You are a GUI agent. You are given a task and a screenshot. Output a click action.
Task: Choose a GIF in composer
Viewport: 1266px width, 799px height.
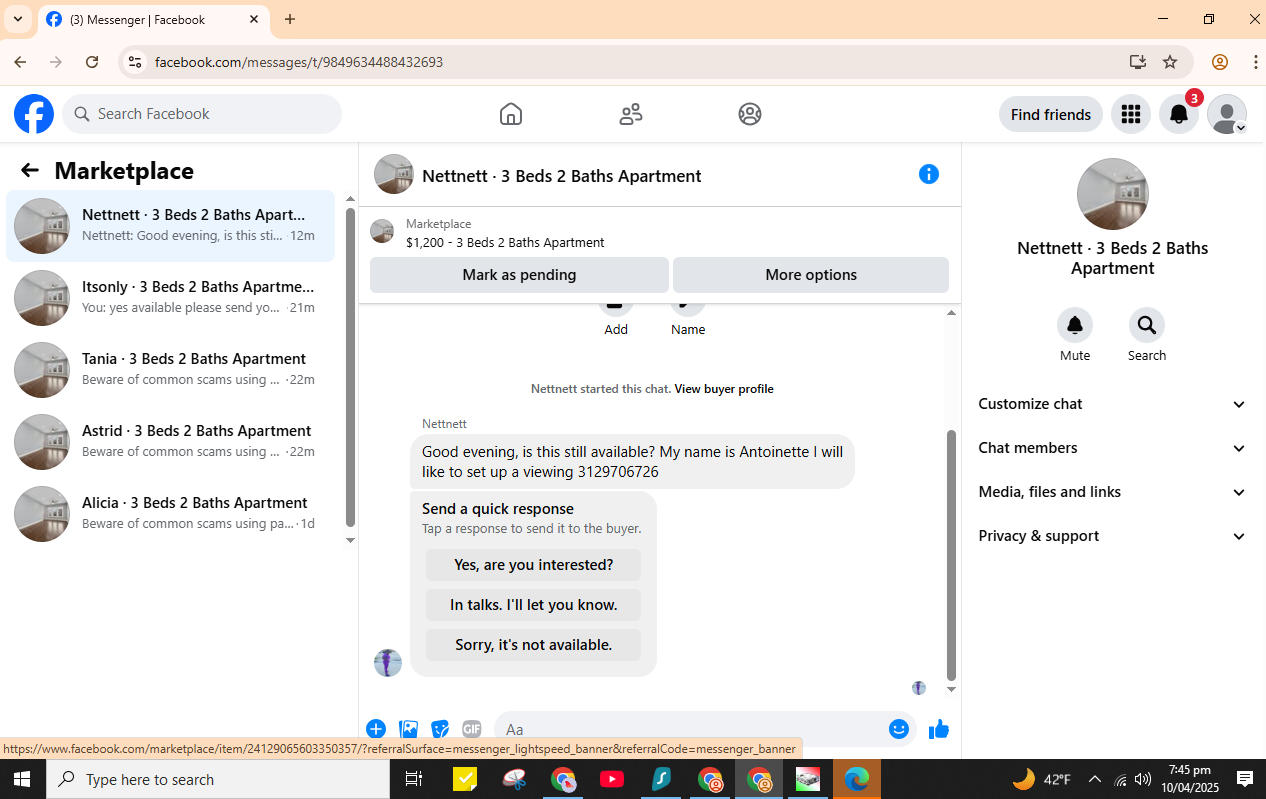click(472, 729)
